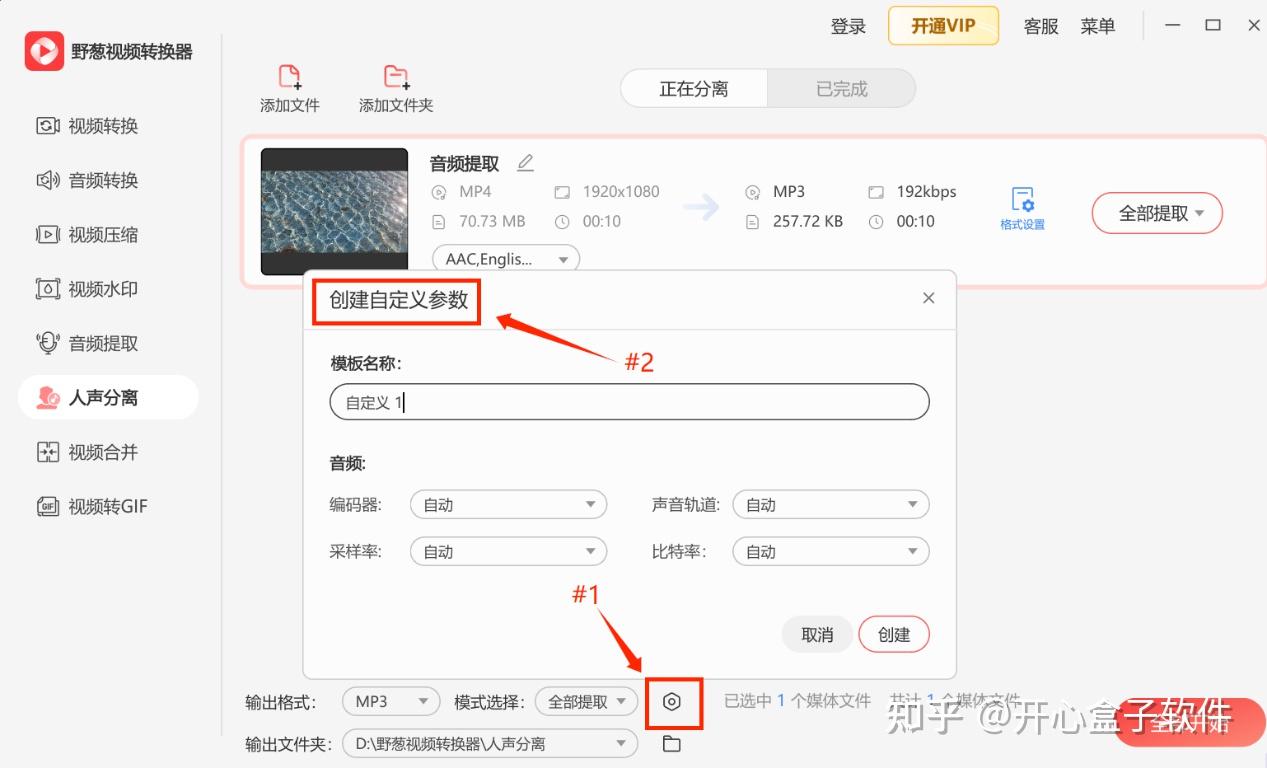Click the 1920x1080 resolution text
Viewport: 1267px width, 768px height.
[x=621, y=191]
